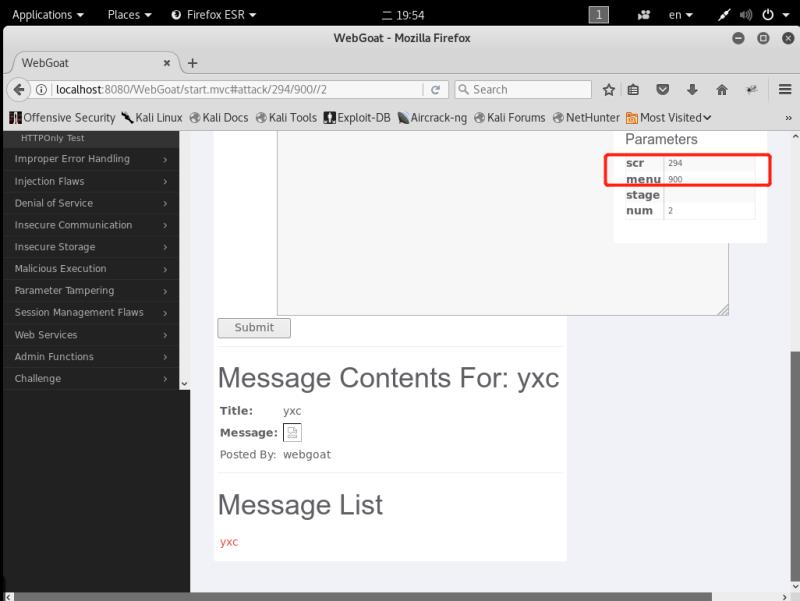Open the Aircrack-ng bookmark
This screenshot has height=601, width=800.
click(432, 118)
